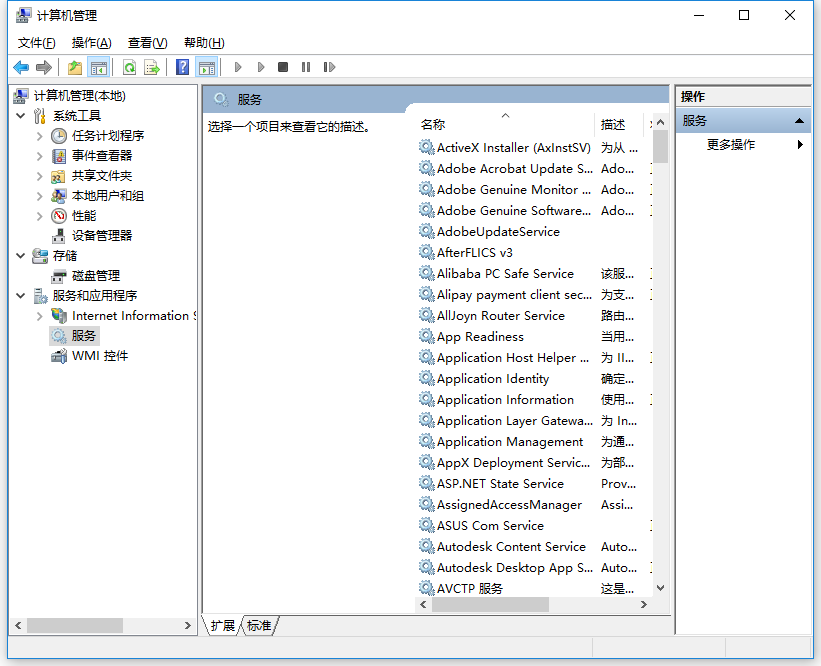Image resolution: width=821 pixels, height=666 pixels.
Task: Click gear icon of ActiveX Installer service
Action: click(x=427, y=148)
